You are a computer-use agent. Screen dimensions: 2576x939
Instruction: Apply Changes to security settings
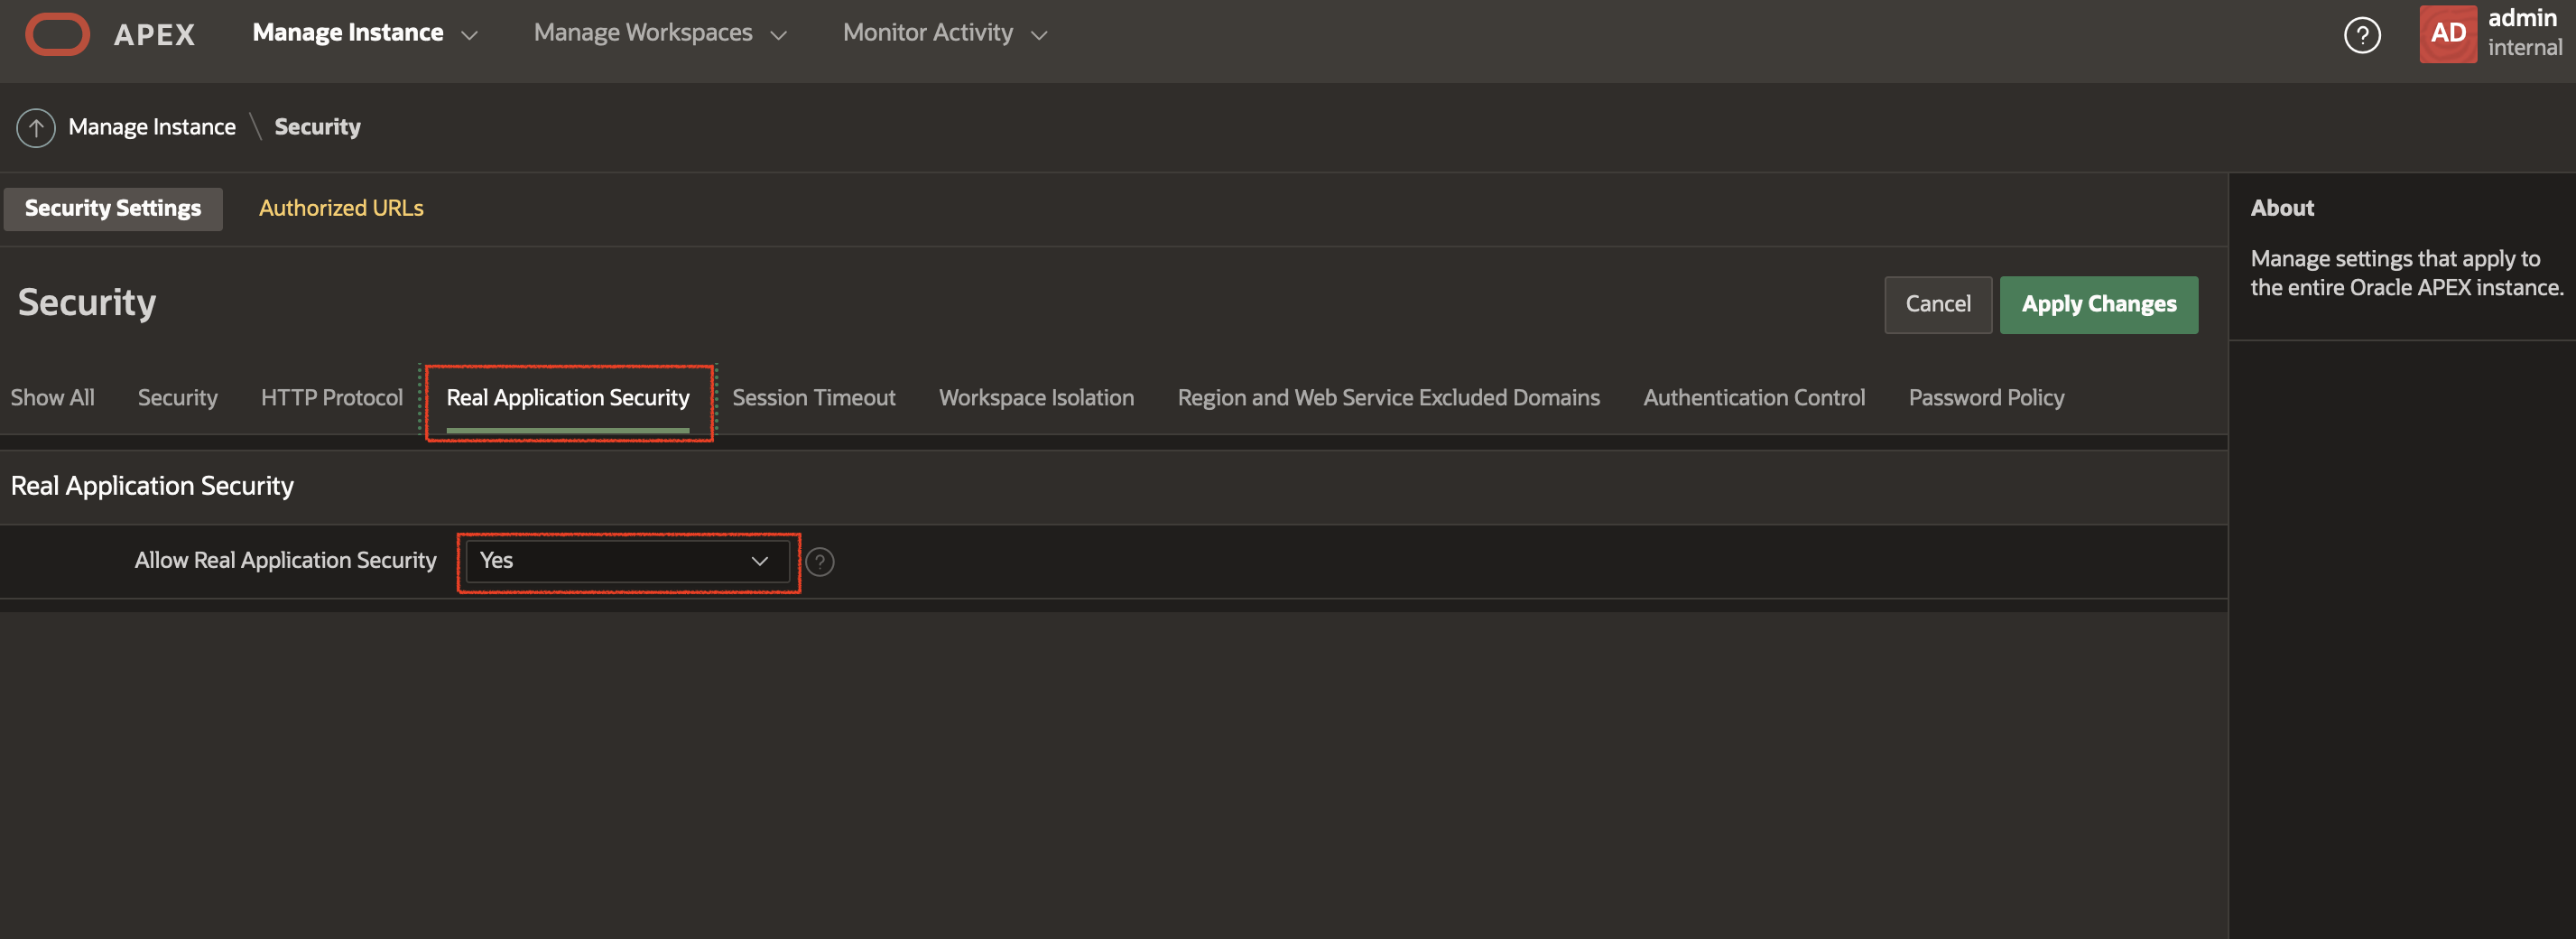pos(2099,304)
